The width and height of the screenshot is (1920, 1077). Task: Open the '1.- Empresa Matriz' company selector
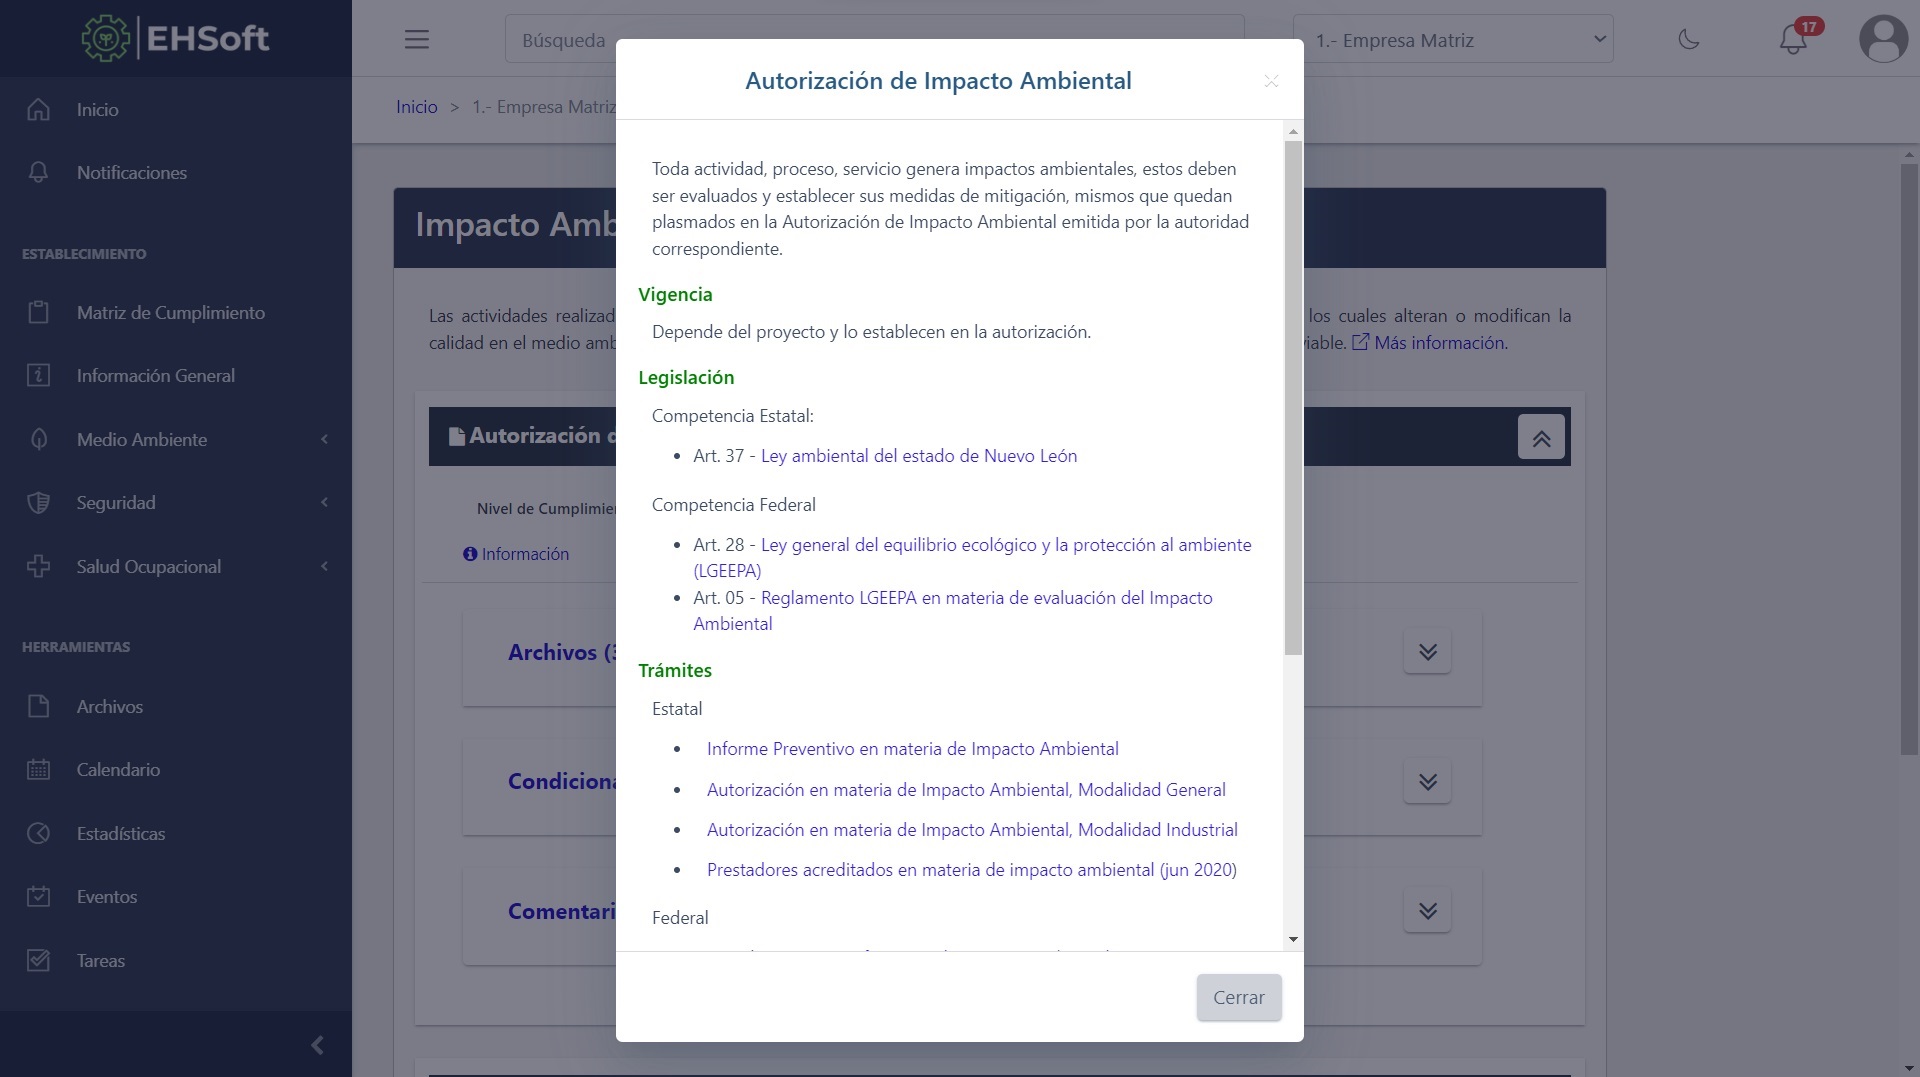tap(1453, 39)
